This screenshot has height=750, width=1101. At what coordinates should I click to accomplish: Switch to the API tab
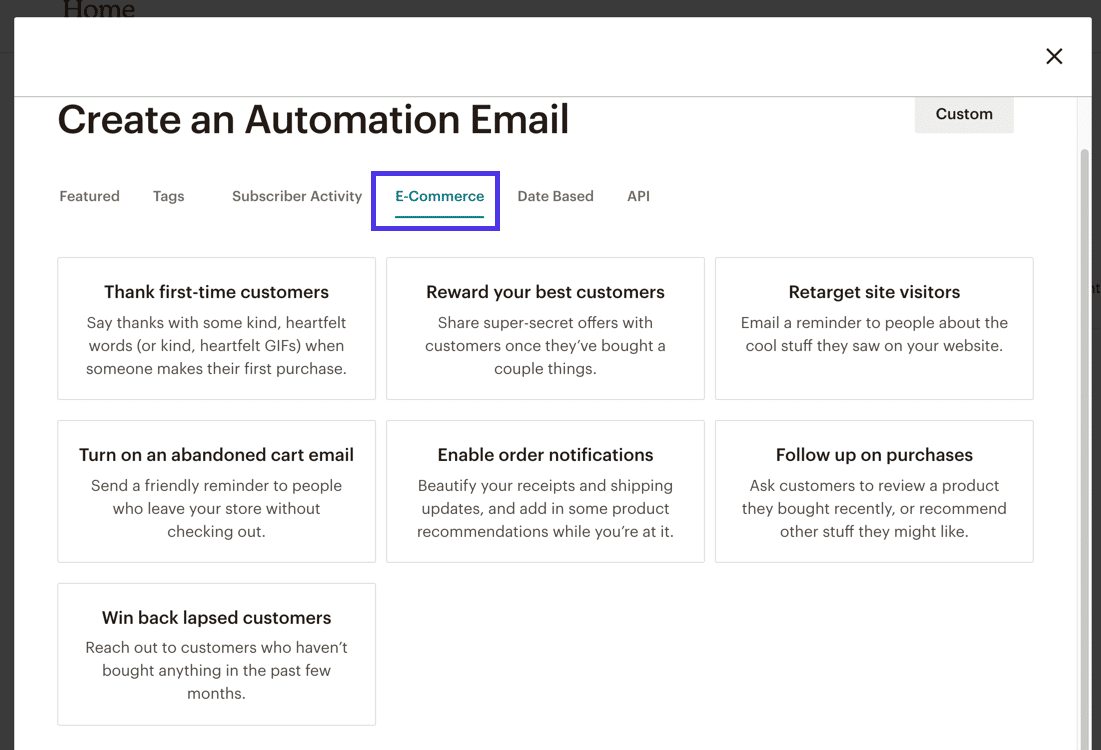638,196
